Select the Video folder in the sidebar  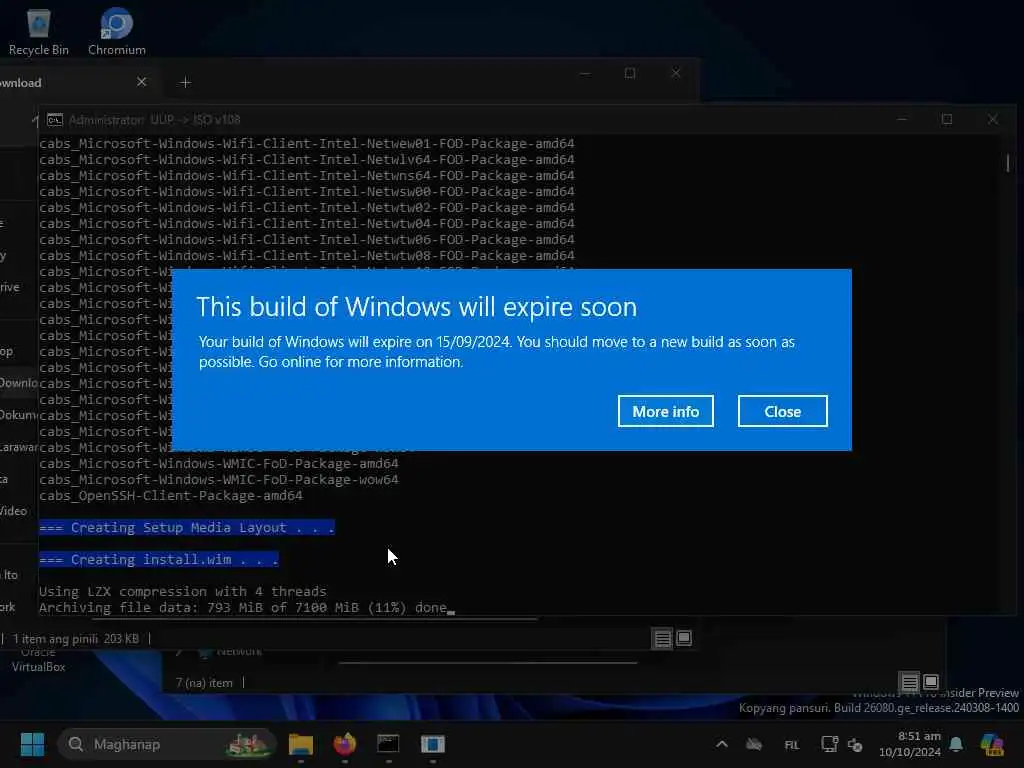click(14, 511)
